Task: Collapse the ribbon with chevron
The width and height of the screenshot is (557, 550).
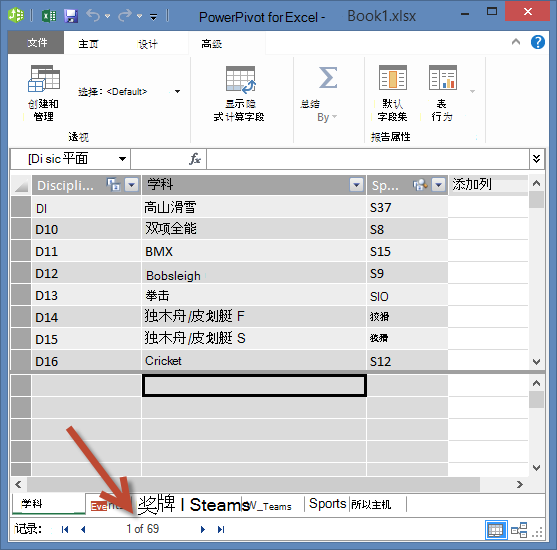Action: tap(516, 42)
